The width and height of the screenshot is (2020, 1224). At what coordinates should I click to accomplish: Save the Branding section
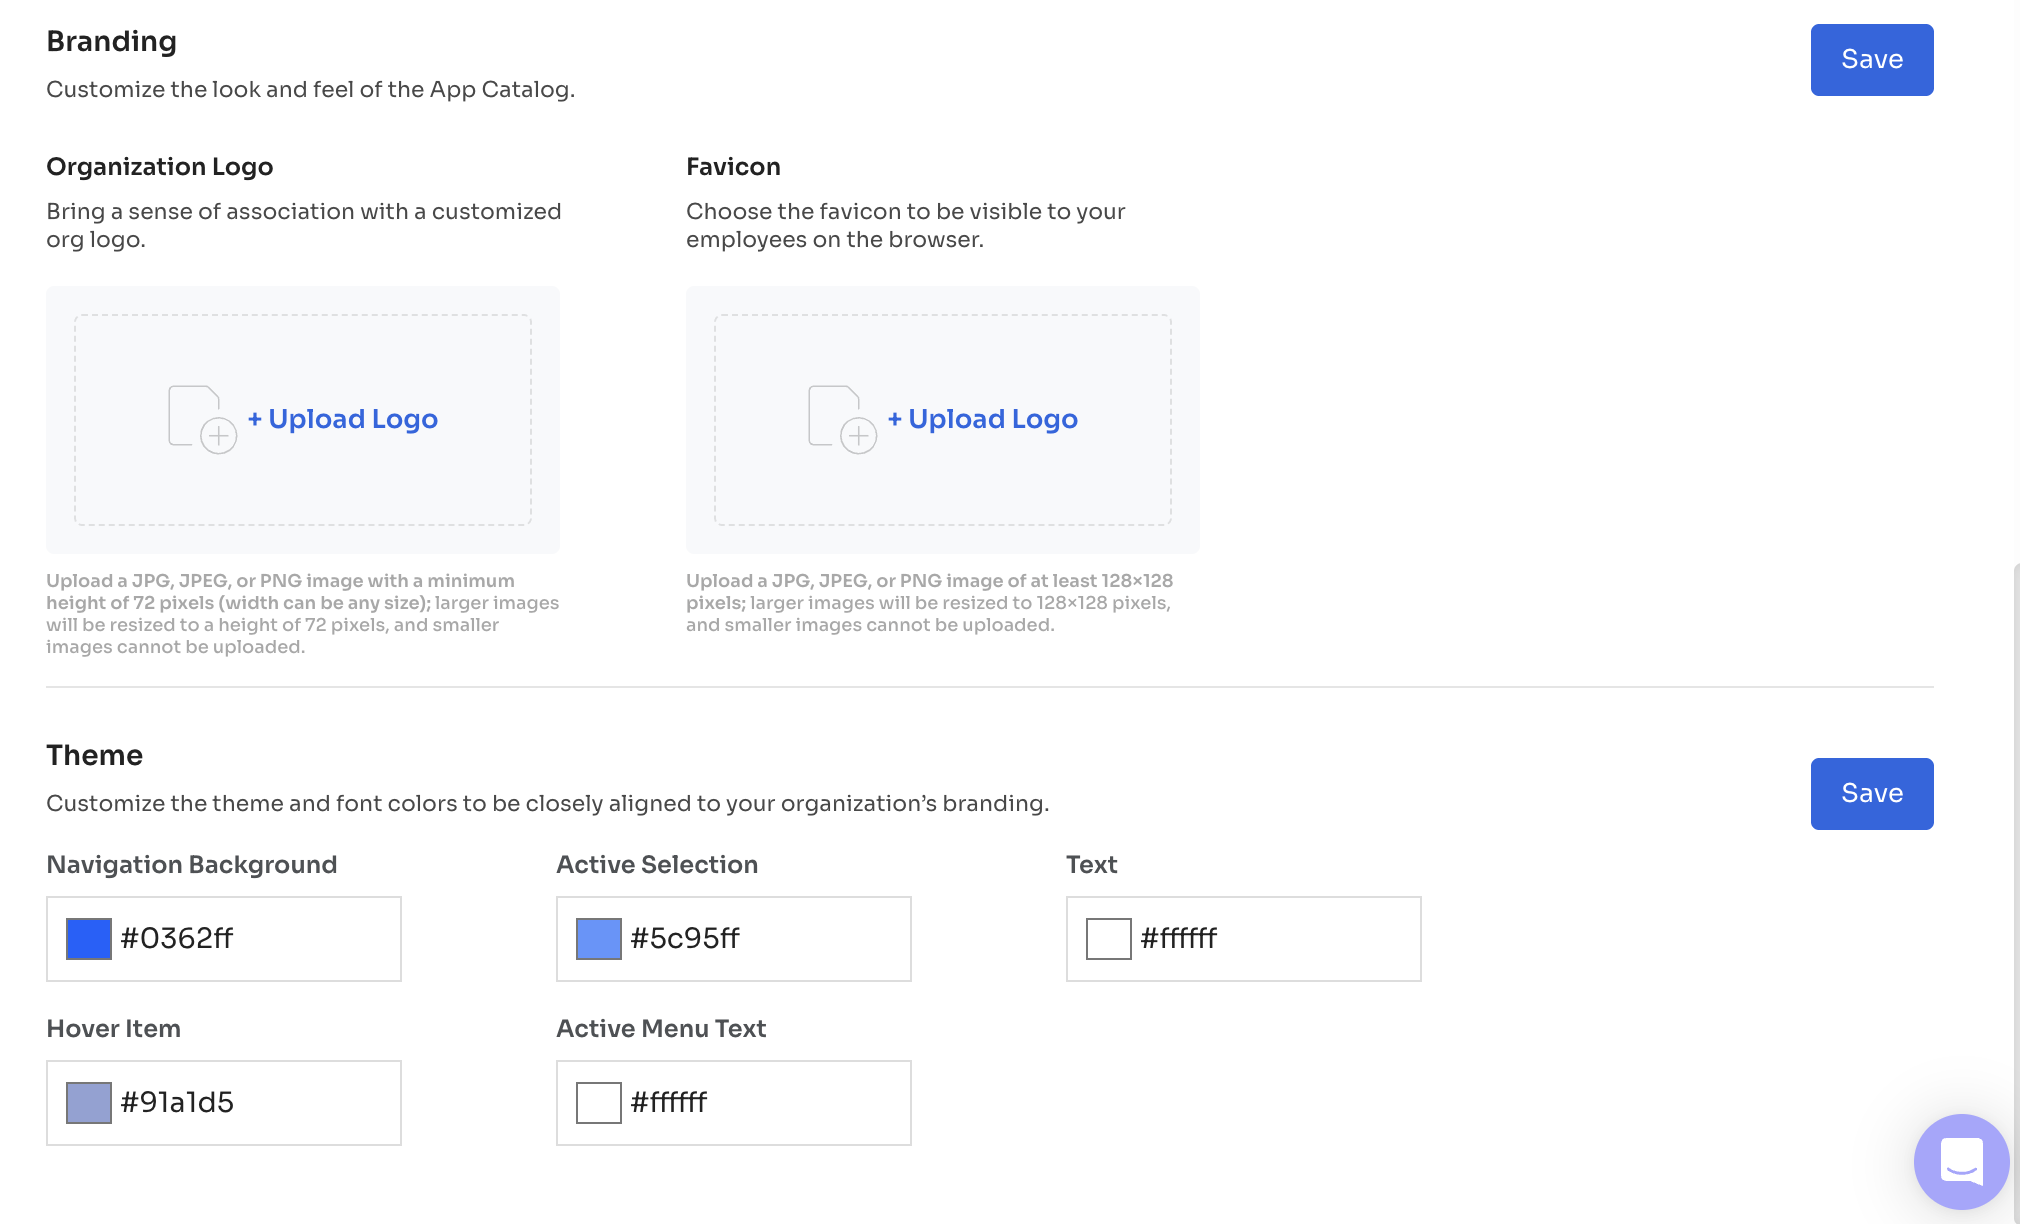(1871, 60)
